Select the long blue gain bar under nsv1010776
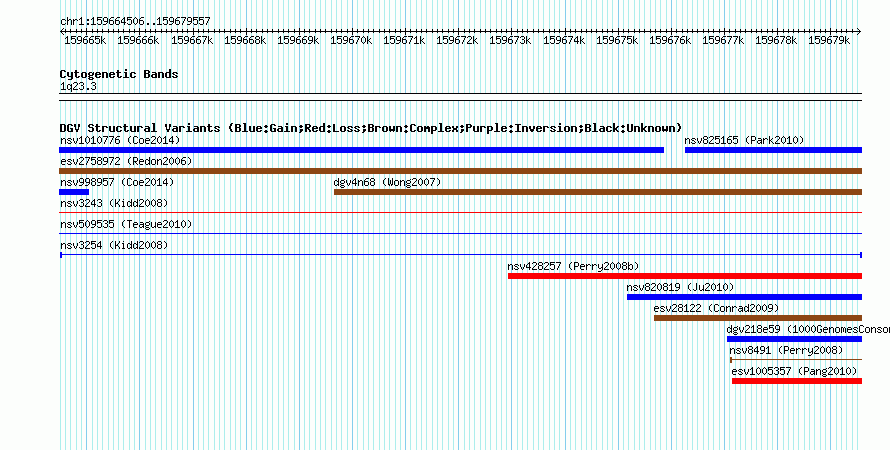The height and width of the screenshot is (450, 890). (x=362, y=150)
